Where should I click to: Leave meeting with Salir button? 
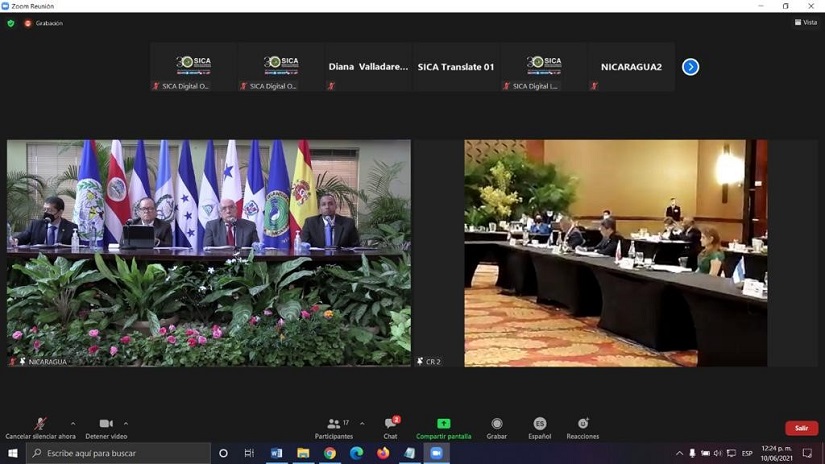click(x=801, y=428)
